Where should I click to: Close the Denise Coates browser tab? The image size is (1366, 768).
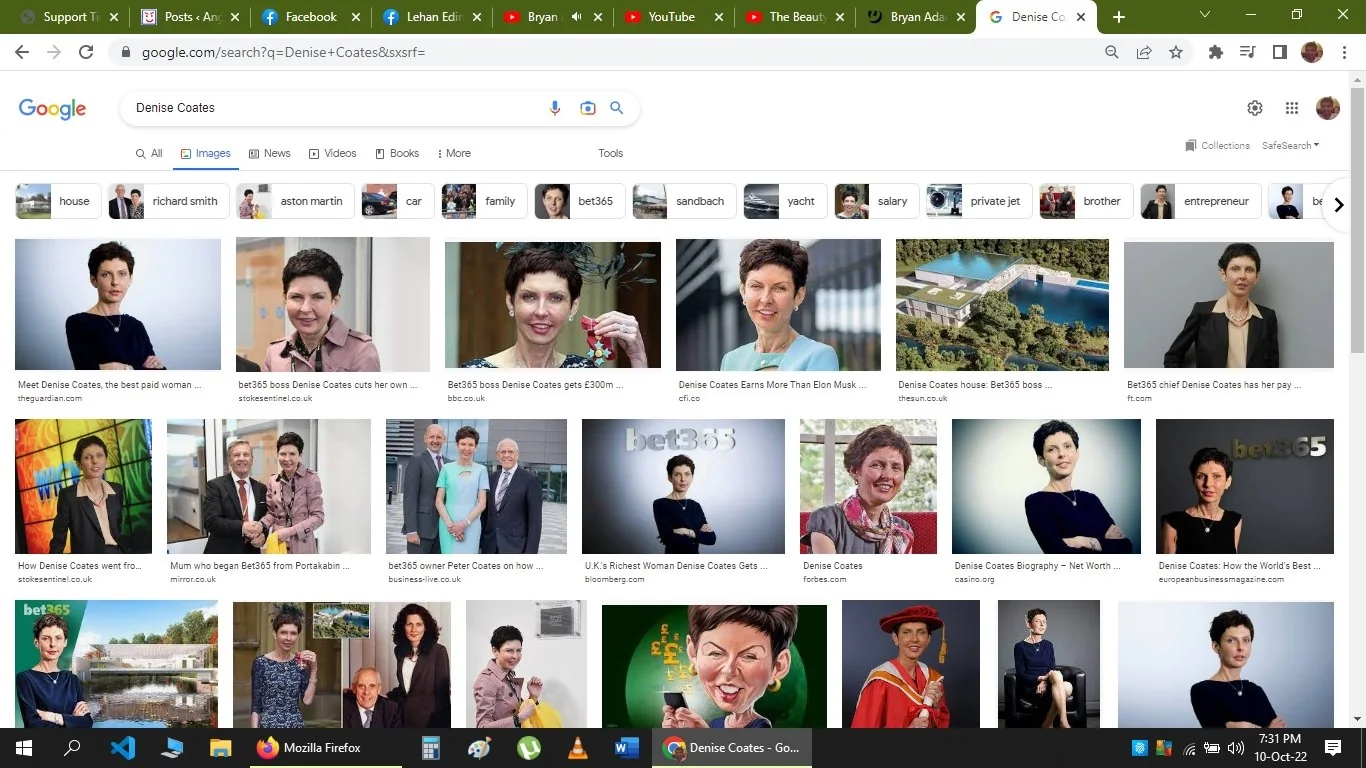click(x=1081, y=17)
